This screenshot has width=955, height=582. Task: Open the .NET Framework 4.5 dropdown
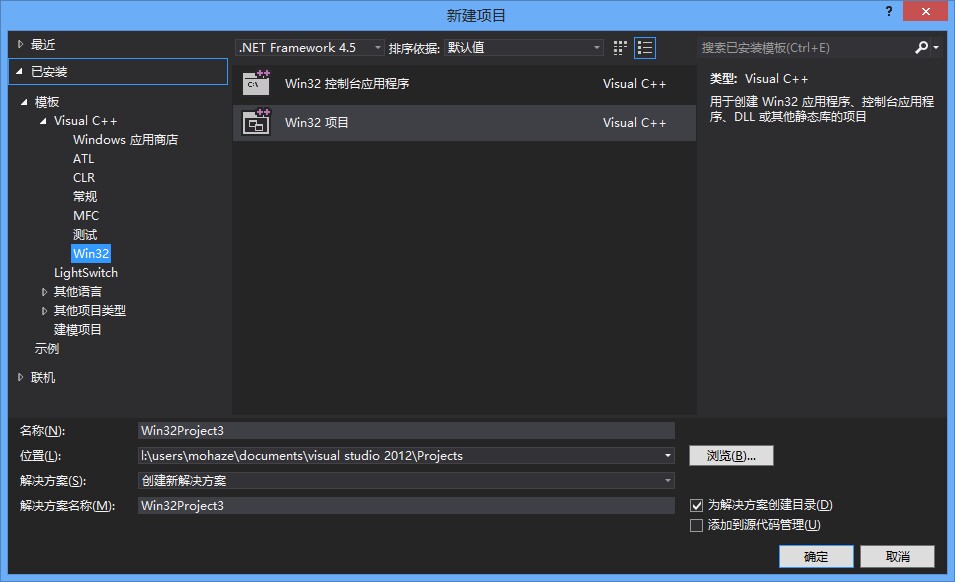[310, 47]
